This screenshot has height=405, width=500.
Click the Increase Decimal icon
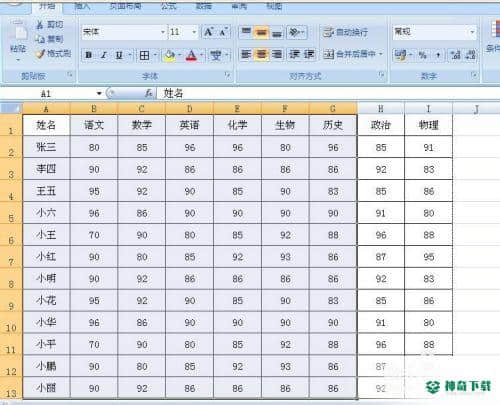click(x=455, y=55)
